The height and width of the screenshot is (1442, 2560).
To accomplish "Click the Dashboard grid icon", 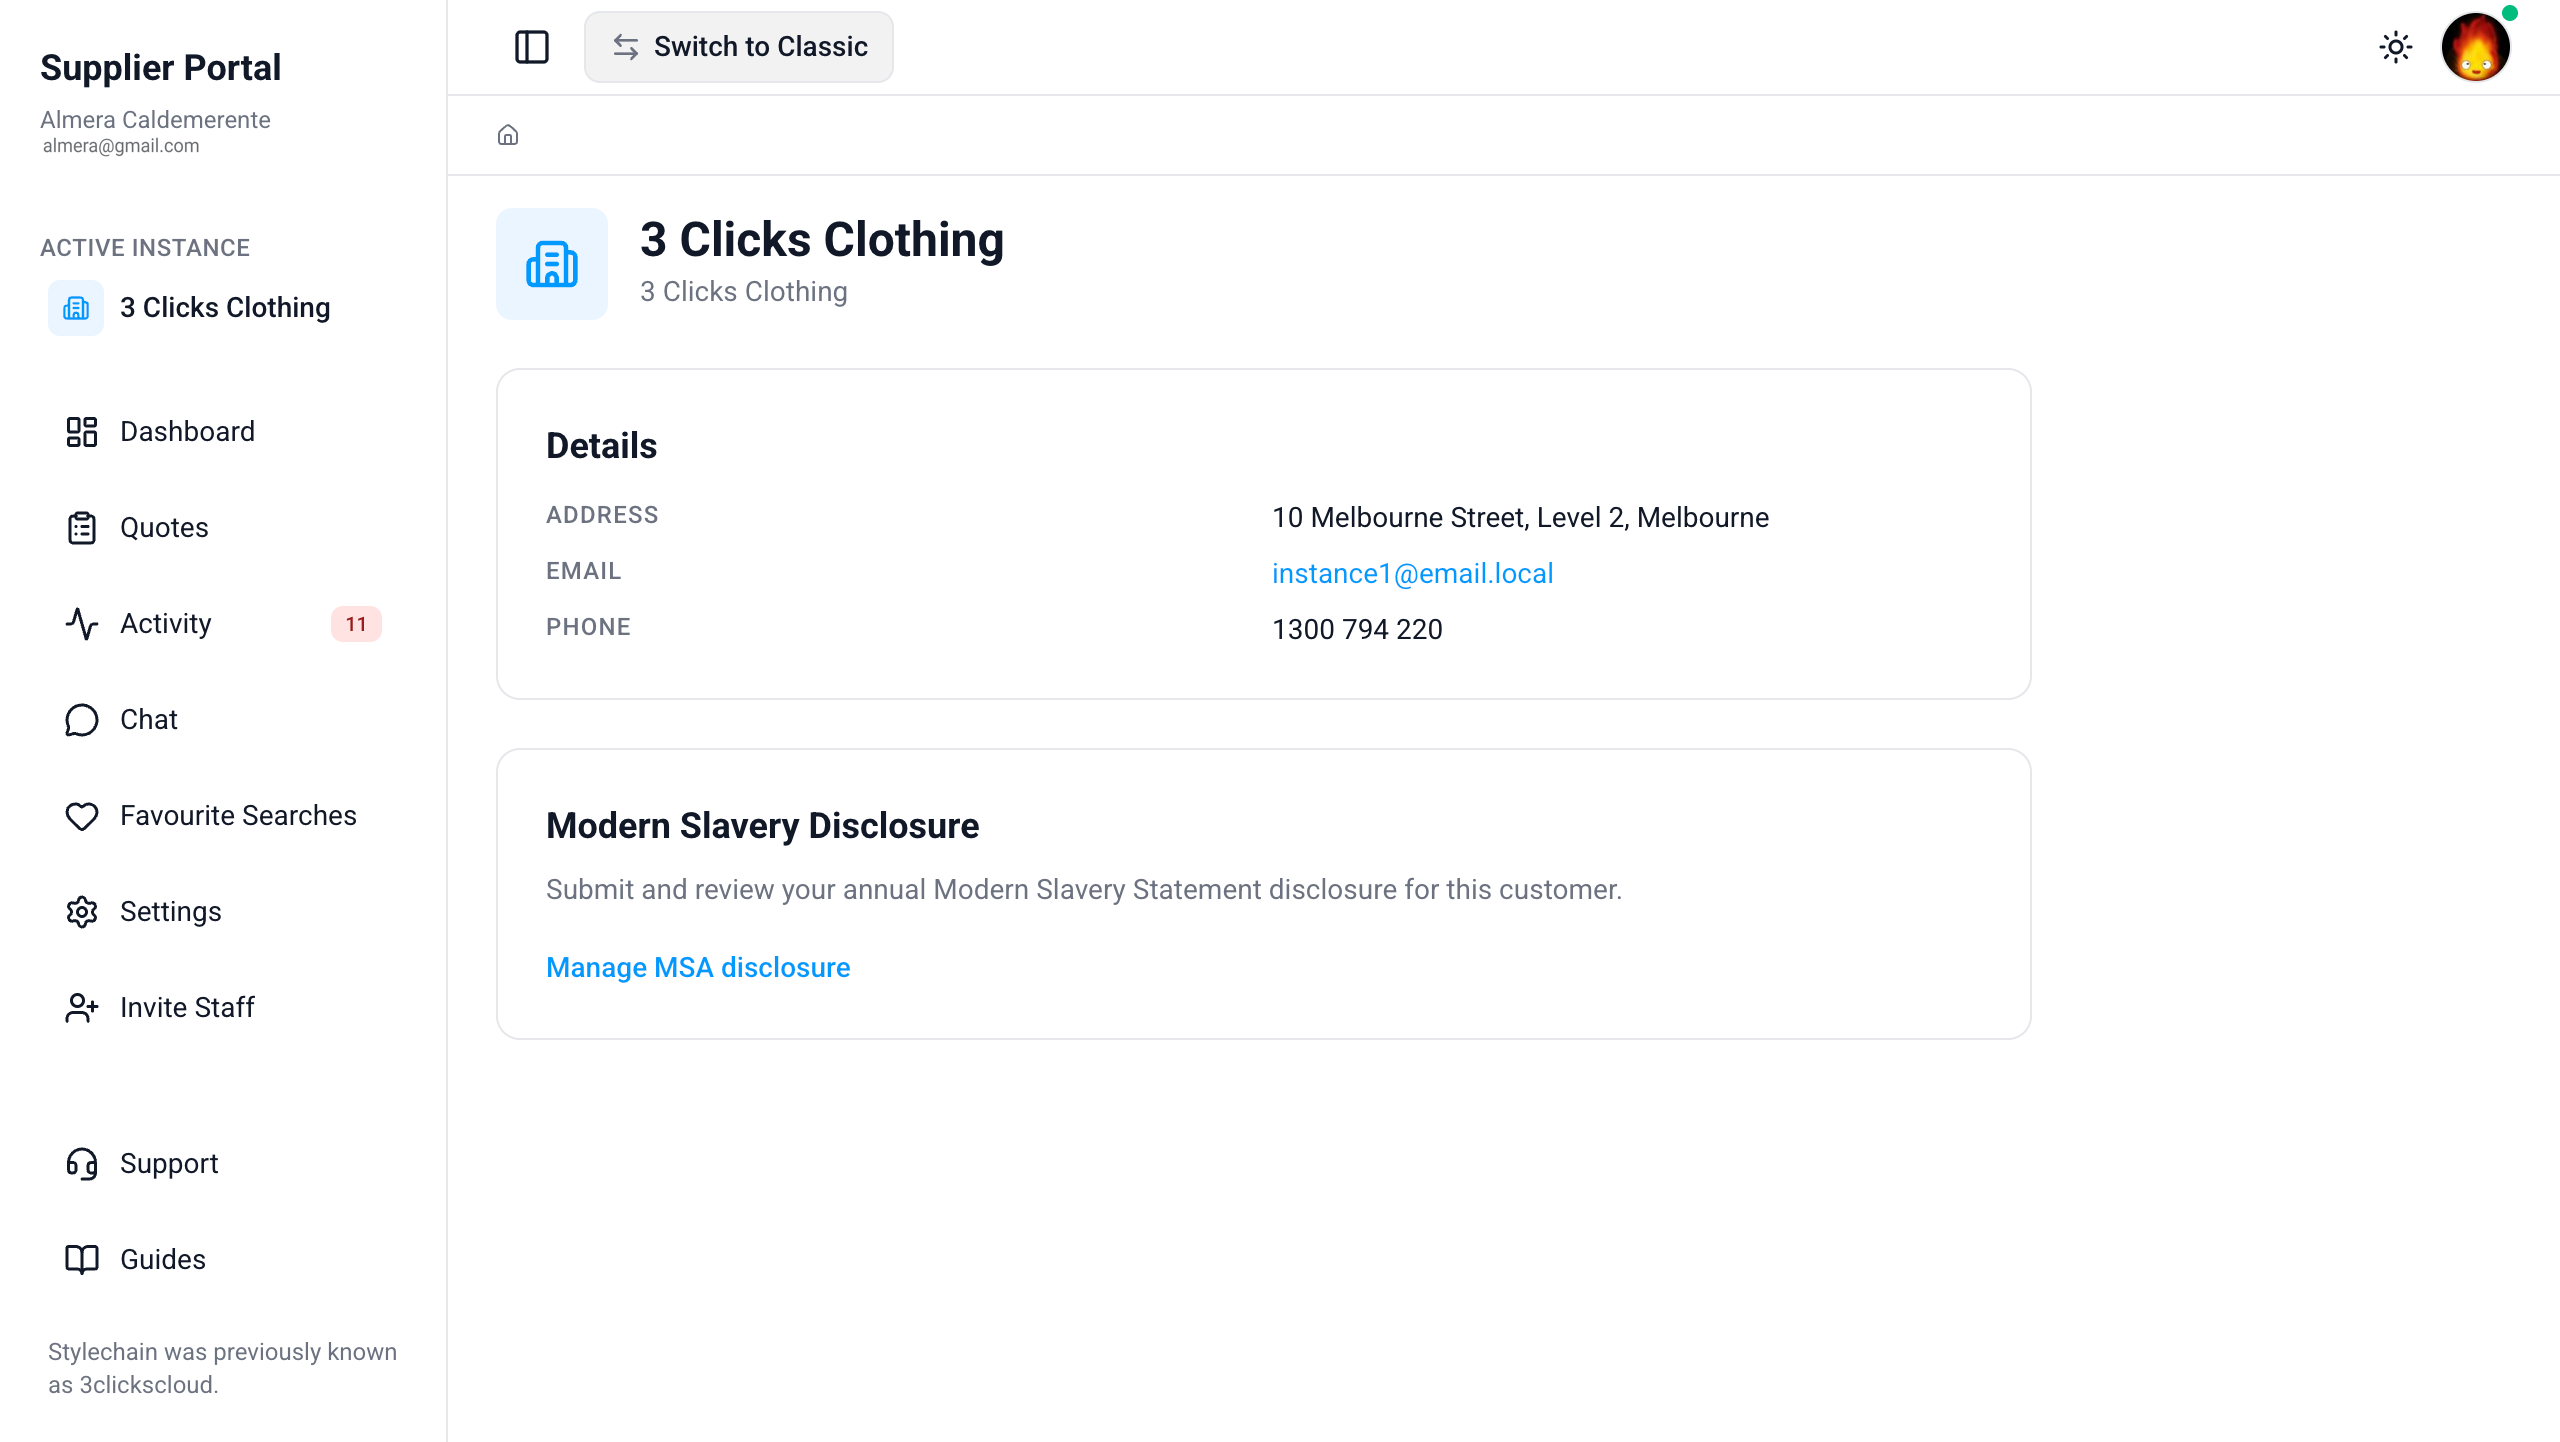I will point(82,432).
